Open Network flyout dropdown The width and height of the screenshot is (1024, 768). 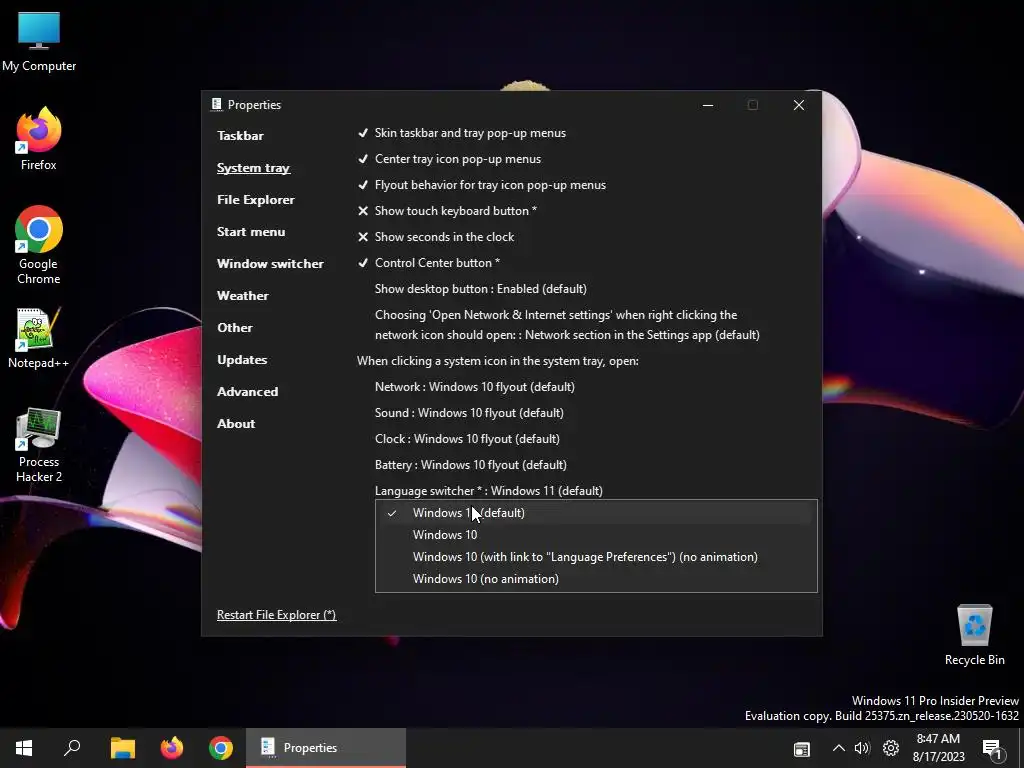475,387
